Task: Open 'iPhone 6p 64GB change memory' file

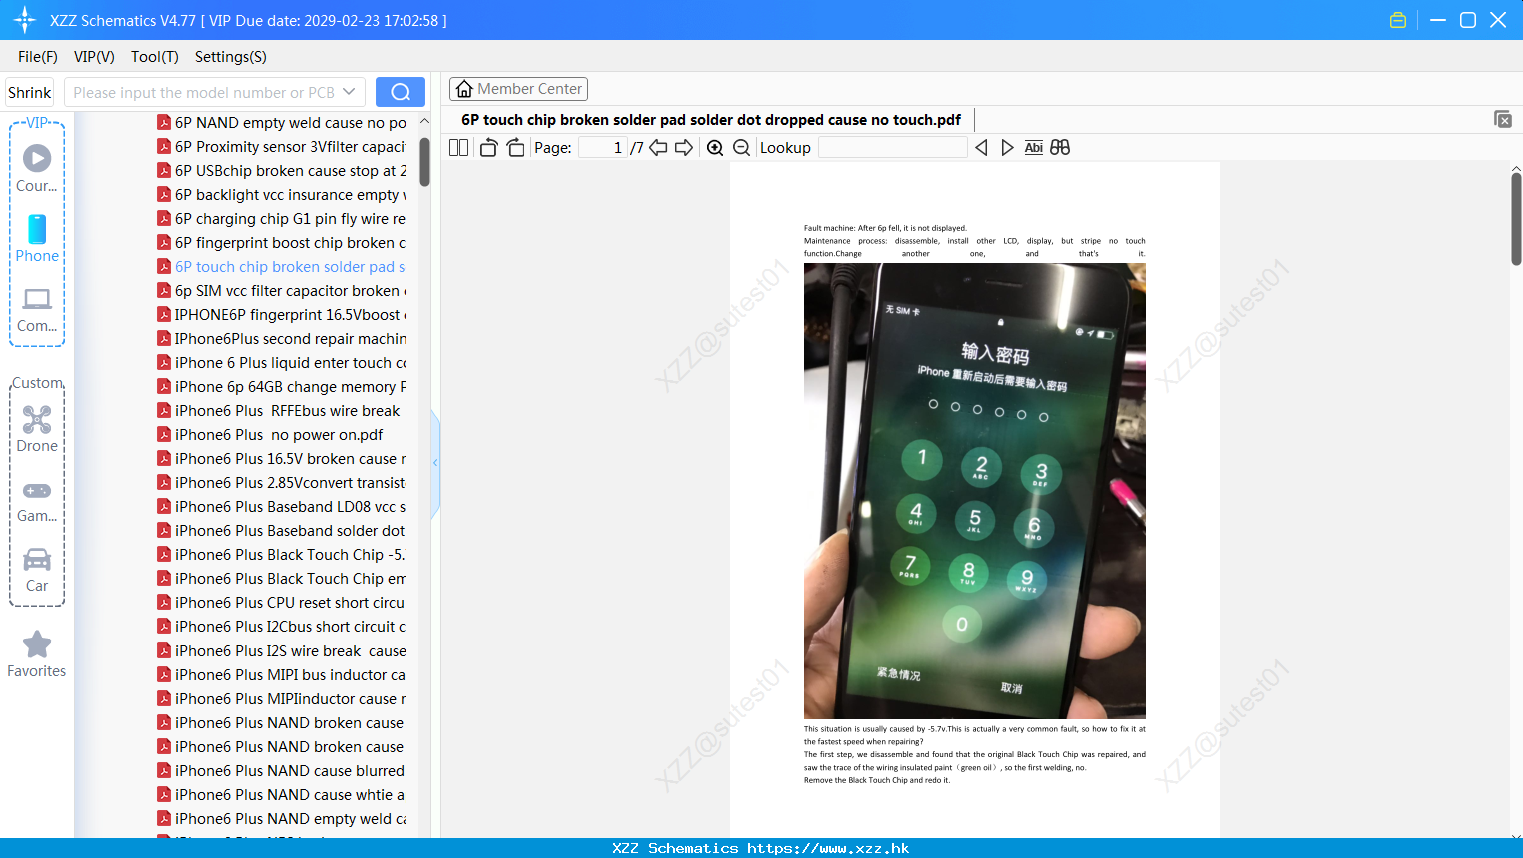Action: click(x=282, y=387)
